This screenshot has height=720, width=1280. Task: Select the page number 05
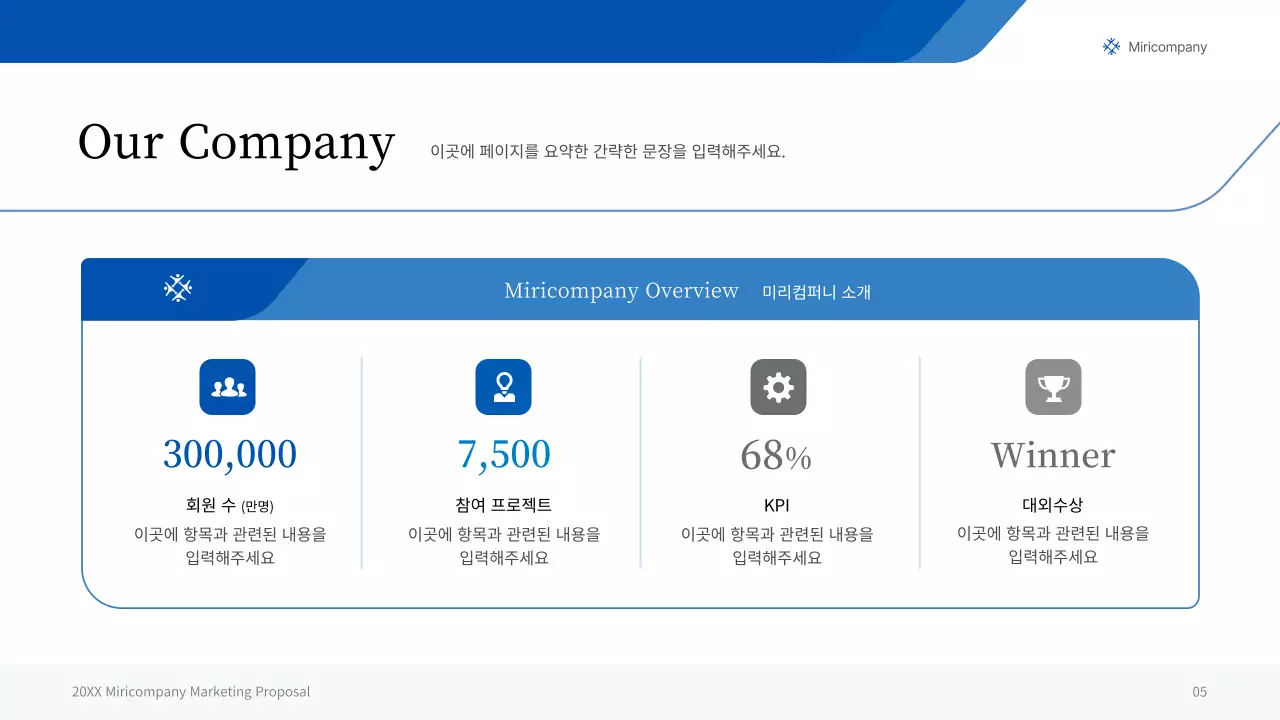click(1198, 691)
